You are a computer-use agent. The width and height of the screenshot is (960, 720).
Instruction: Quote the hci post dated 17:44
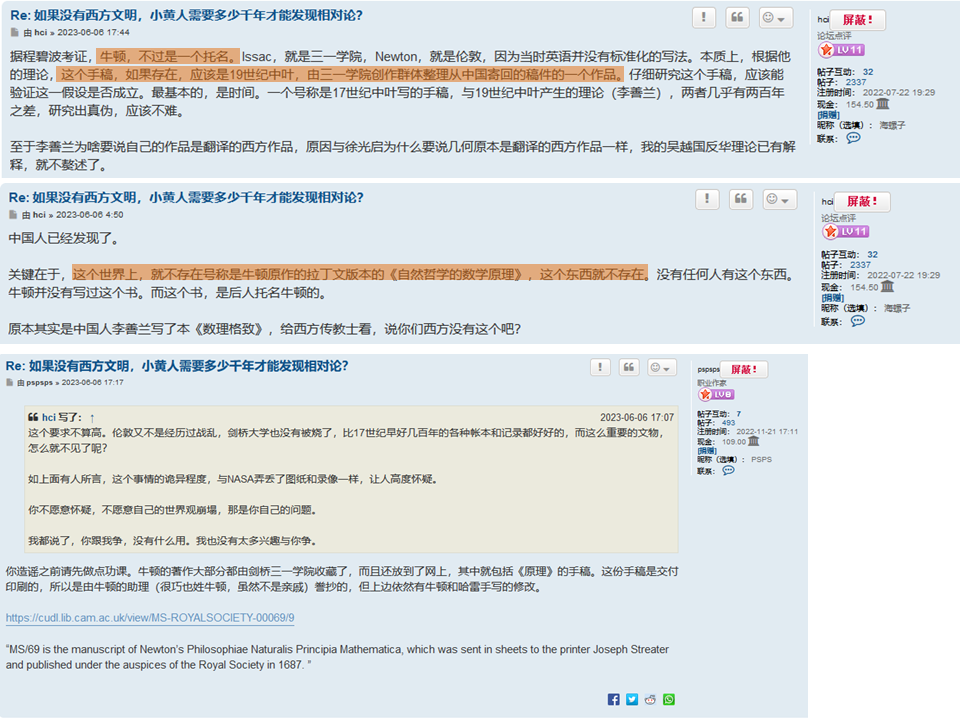737,17
